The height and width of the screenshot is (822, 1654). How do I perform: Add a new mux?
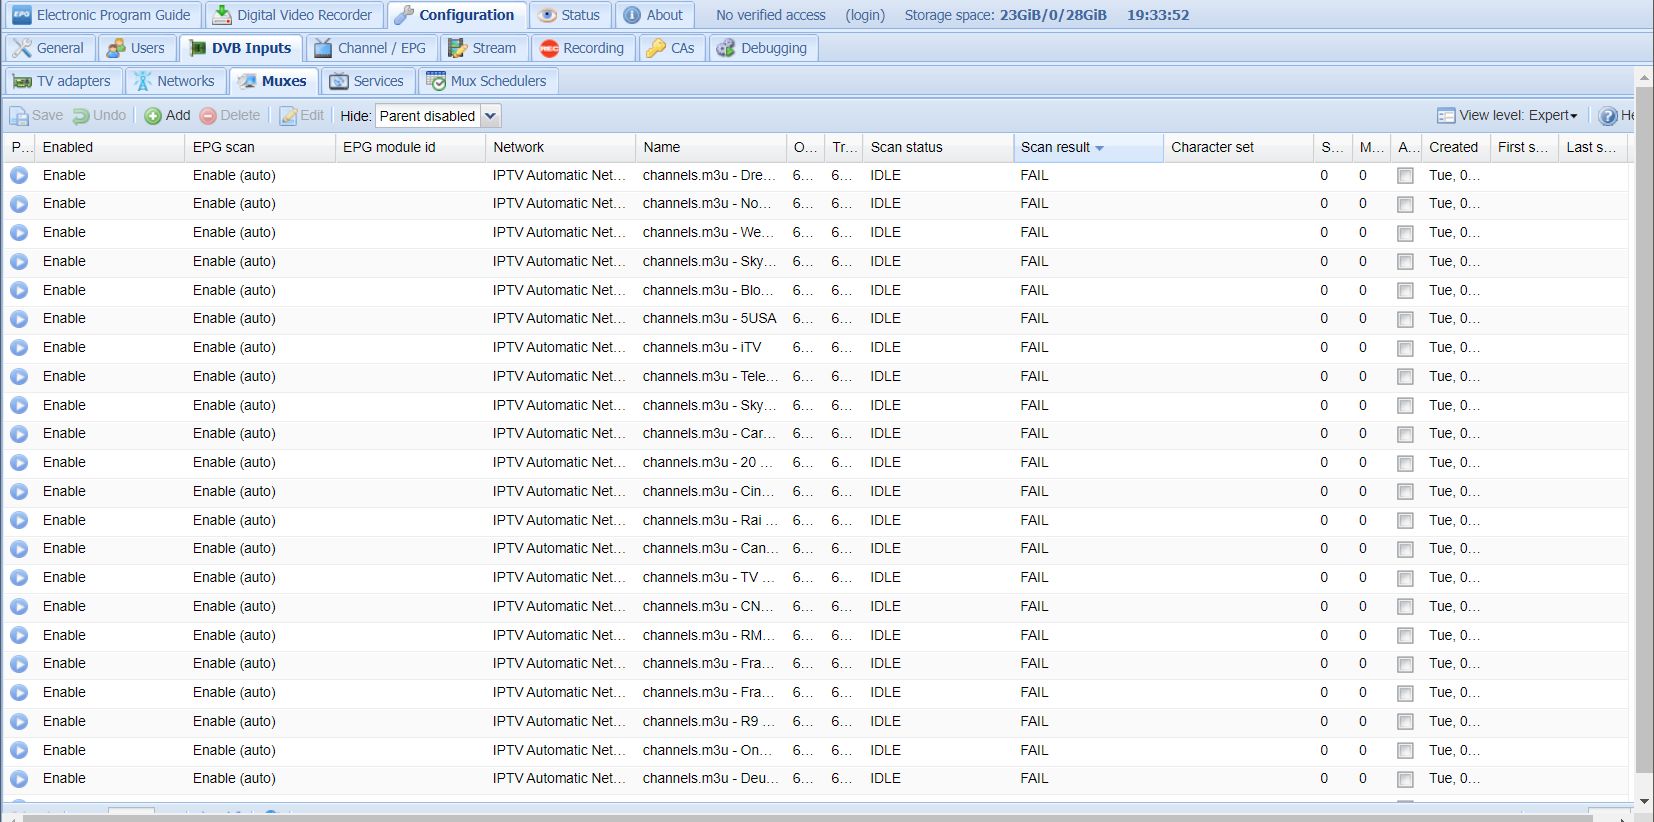(x=167, y=115)
